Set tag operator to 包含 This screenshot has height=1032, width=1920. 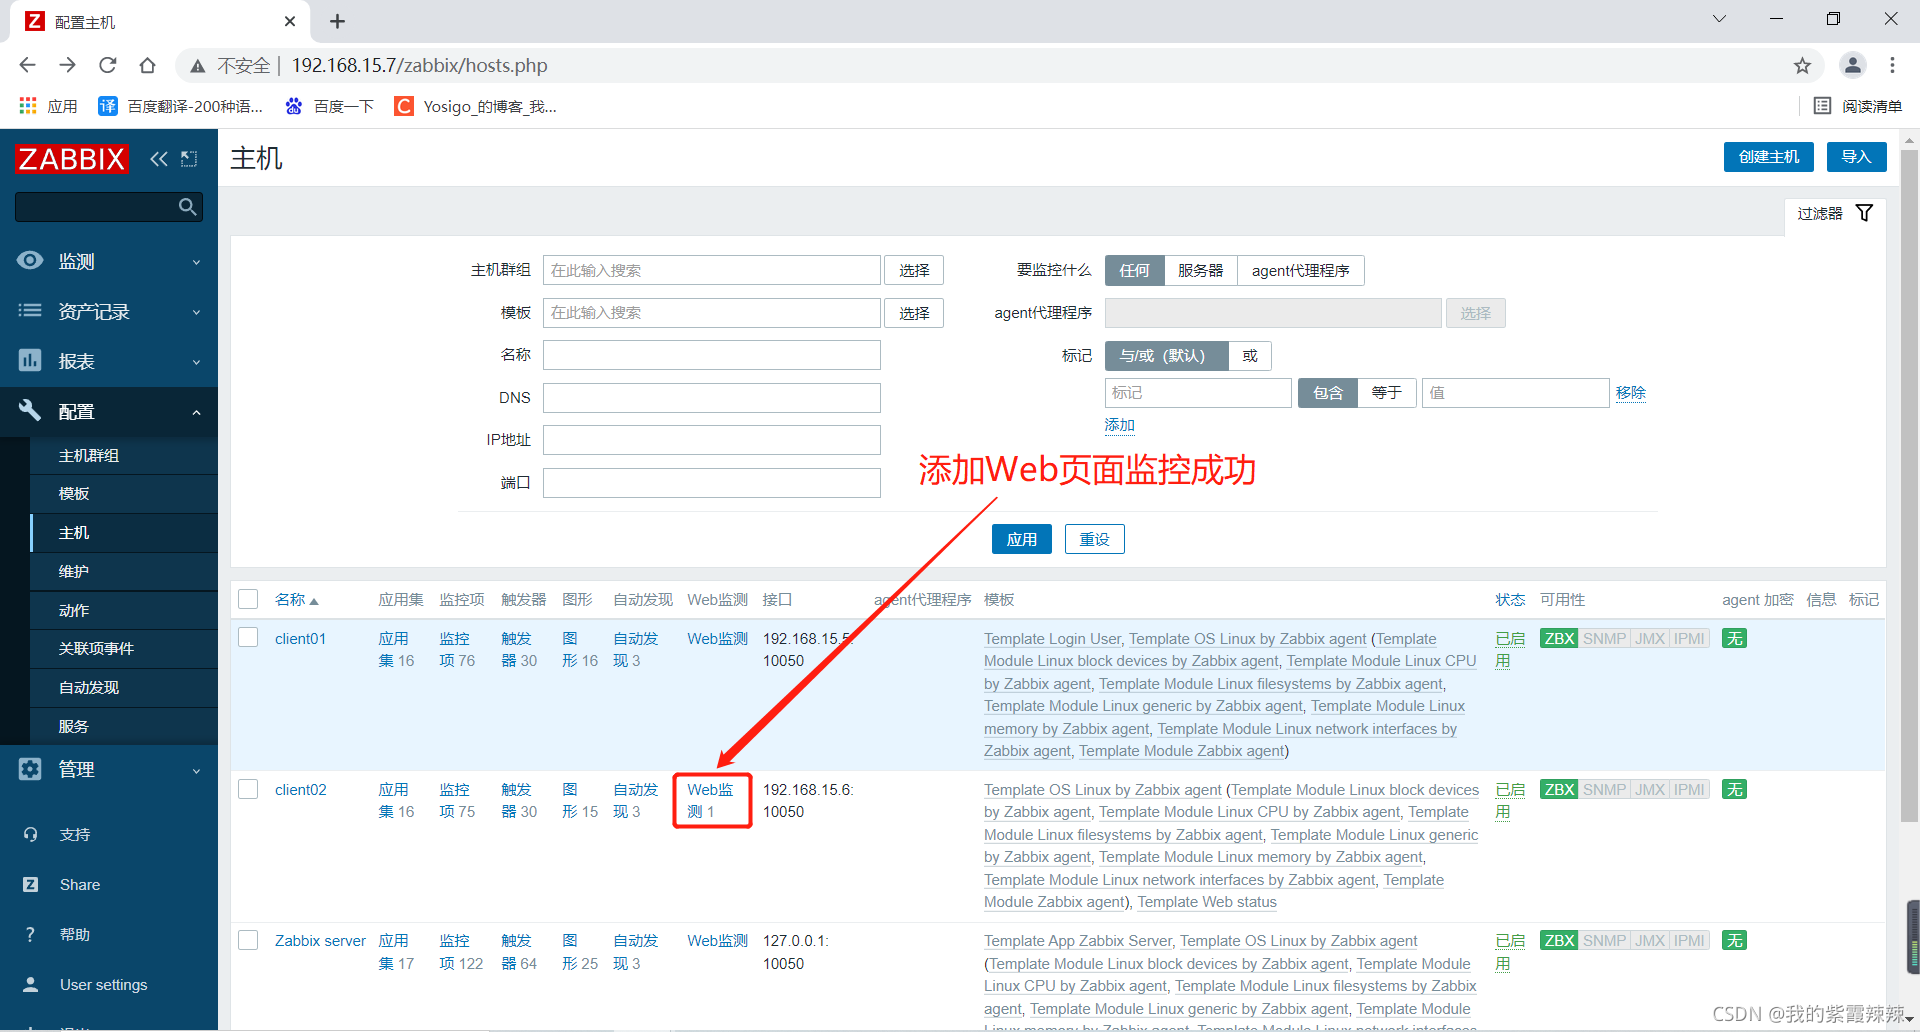pyautogui.click(x=1328, y=393)
